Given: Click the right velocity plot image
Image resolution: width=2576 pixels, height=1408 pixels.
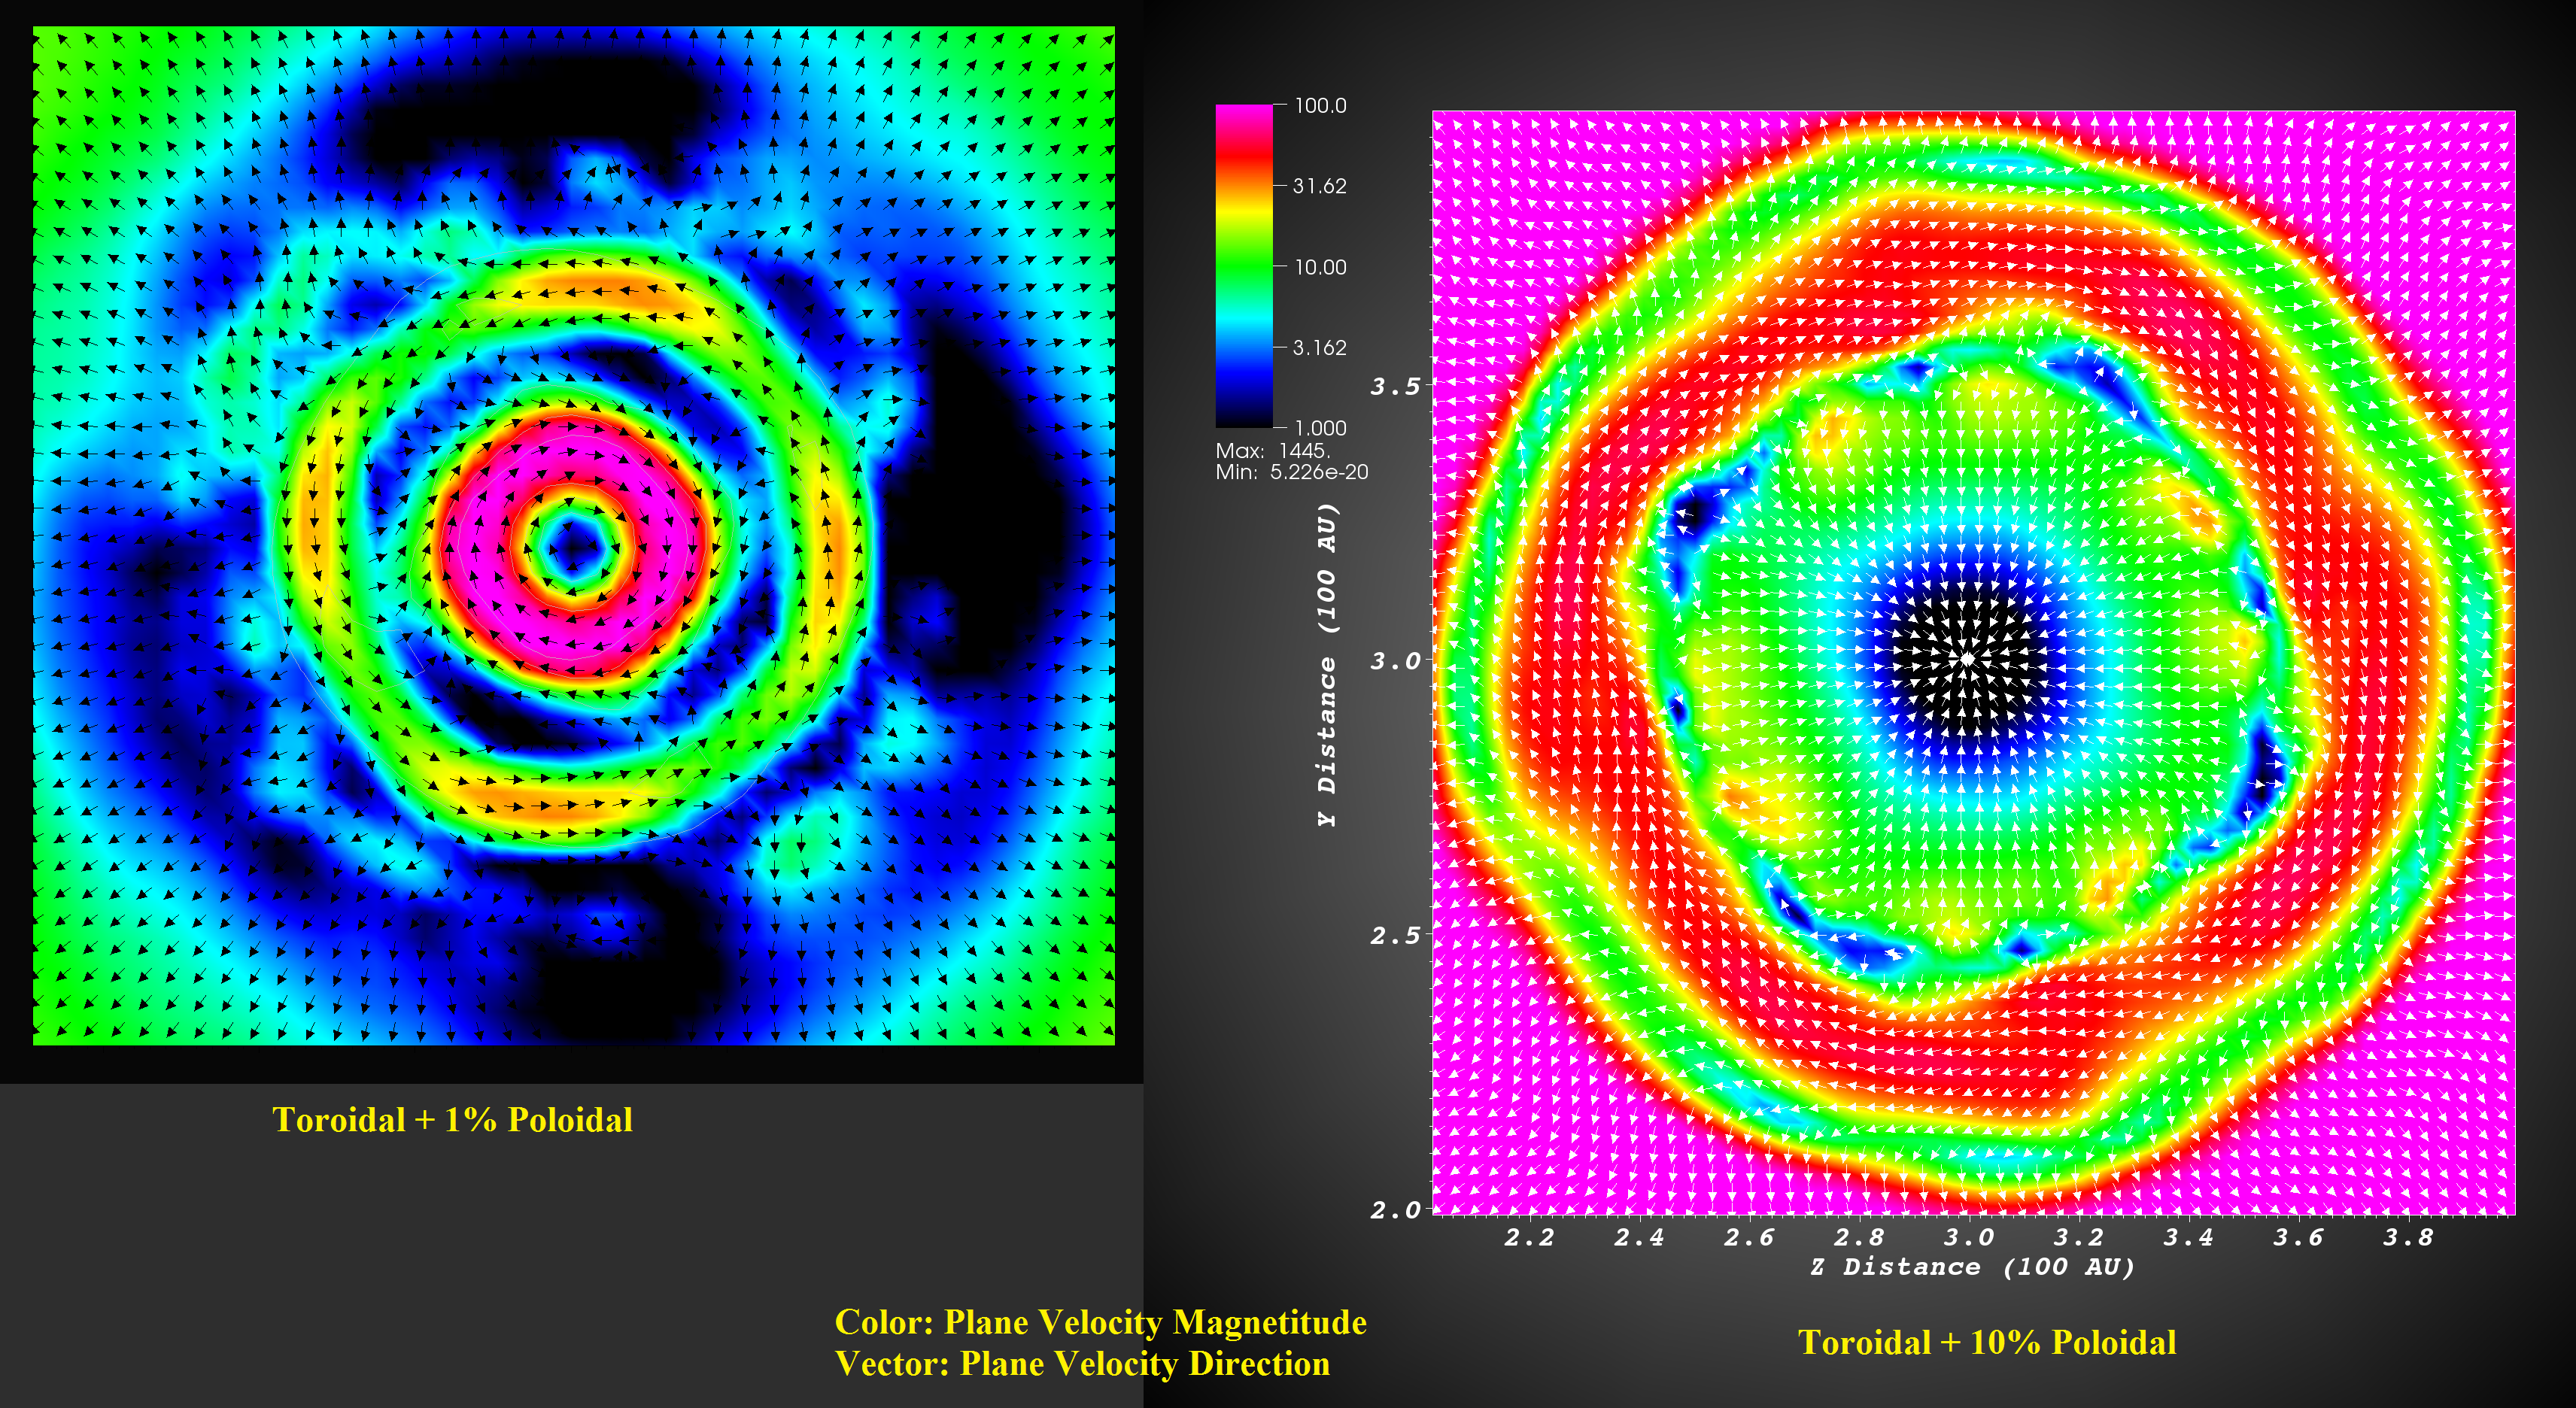Looking at the screenshot, I should tap(1974, 663).
